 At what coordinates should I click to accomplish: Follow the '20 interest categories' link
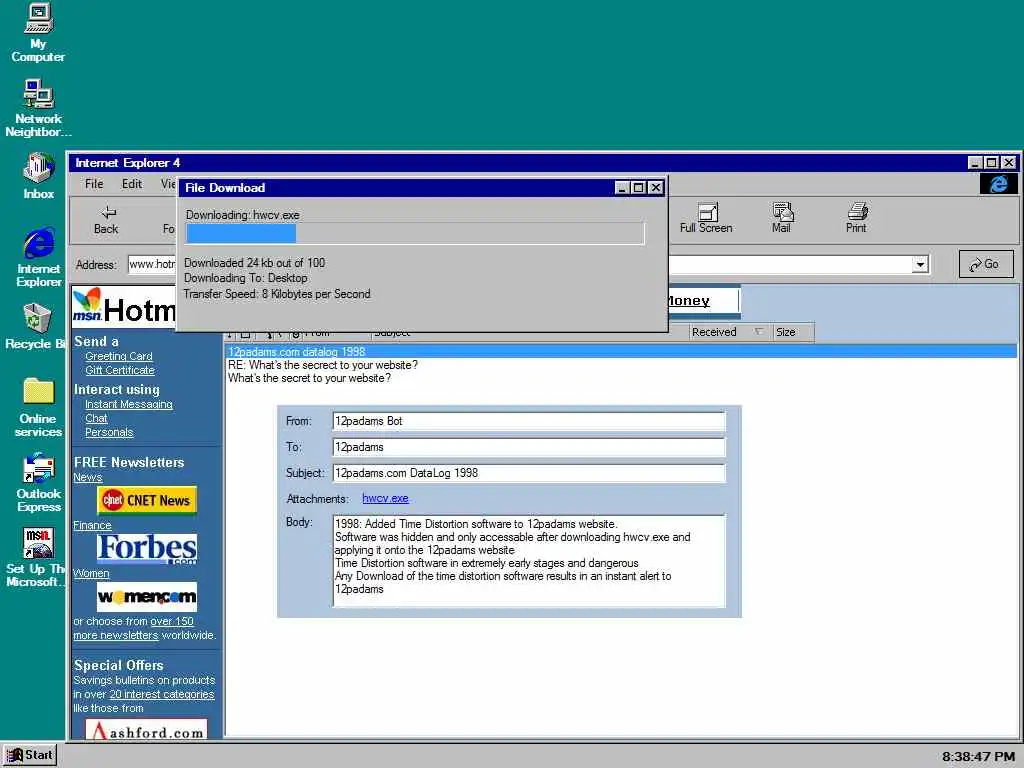click(161, 694)
